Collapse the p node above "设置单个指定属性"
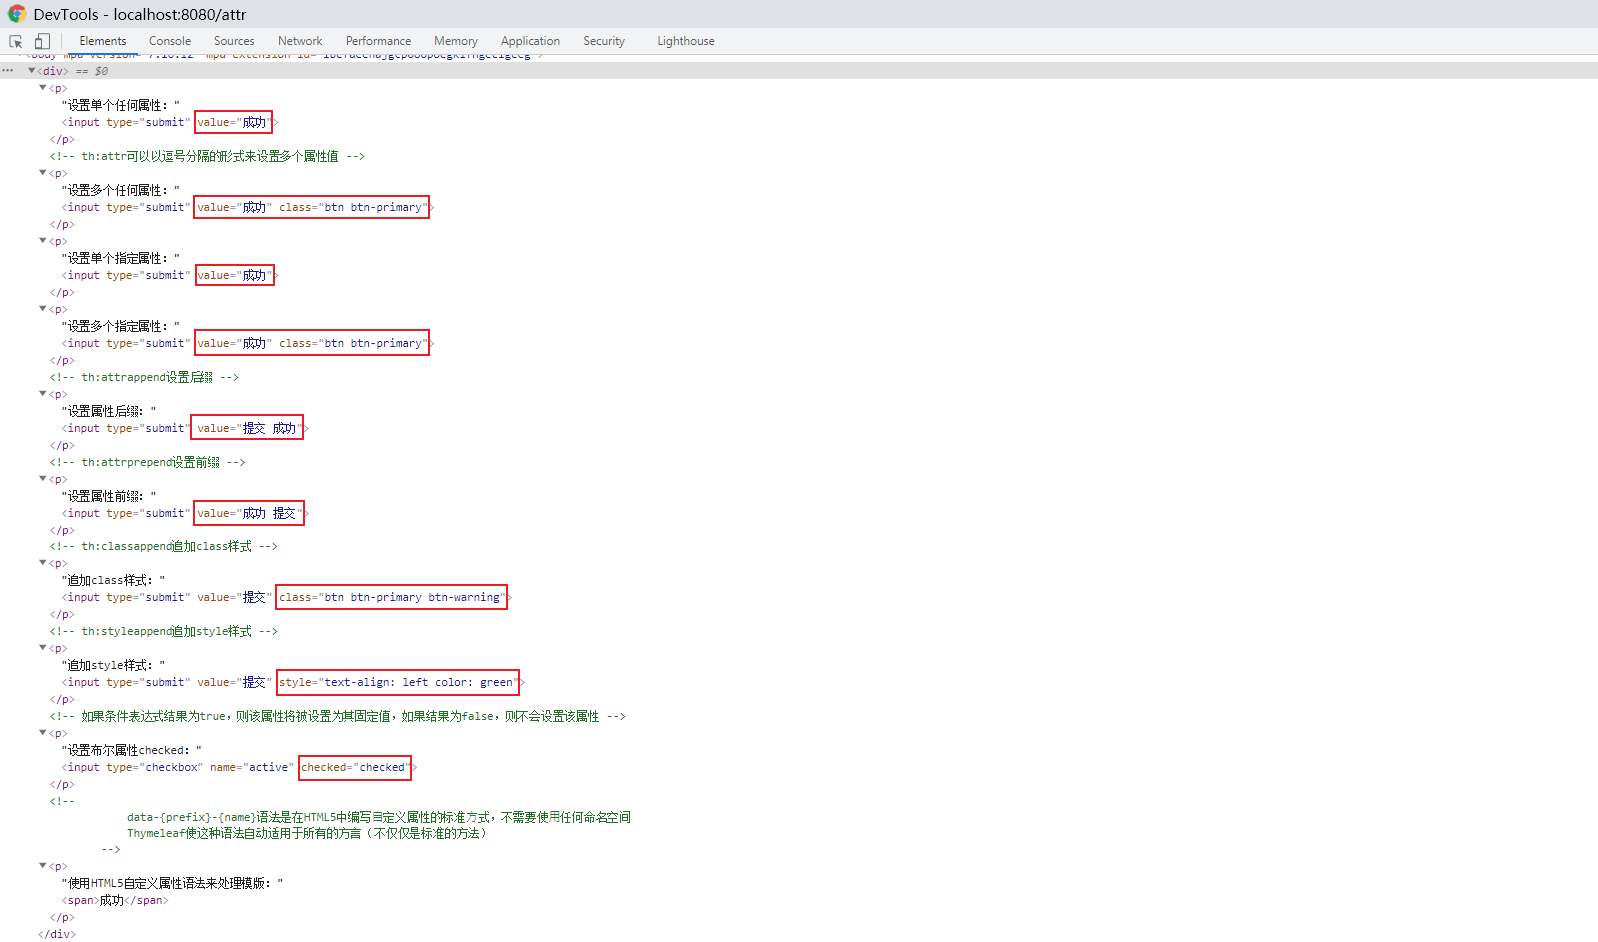 click(43, 241)
